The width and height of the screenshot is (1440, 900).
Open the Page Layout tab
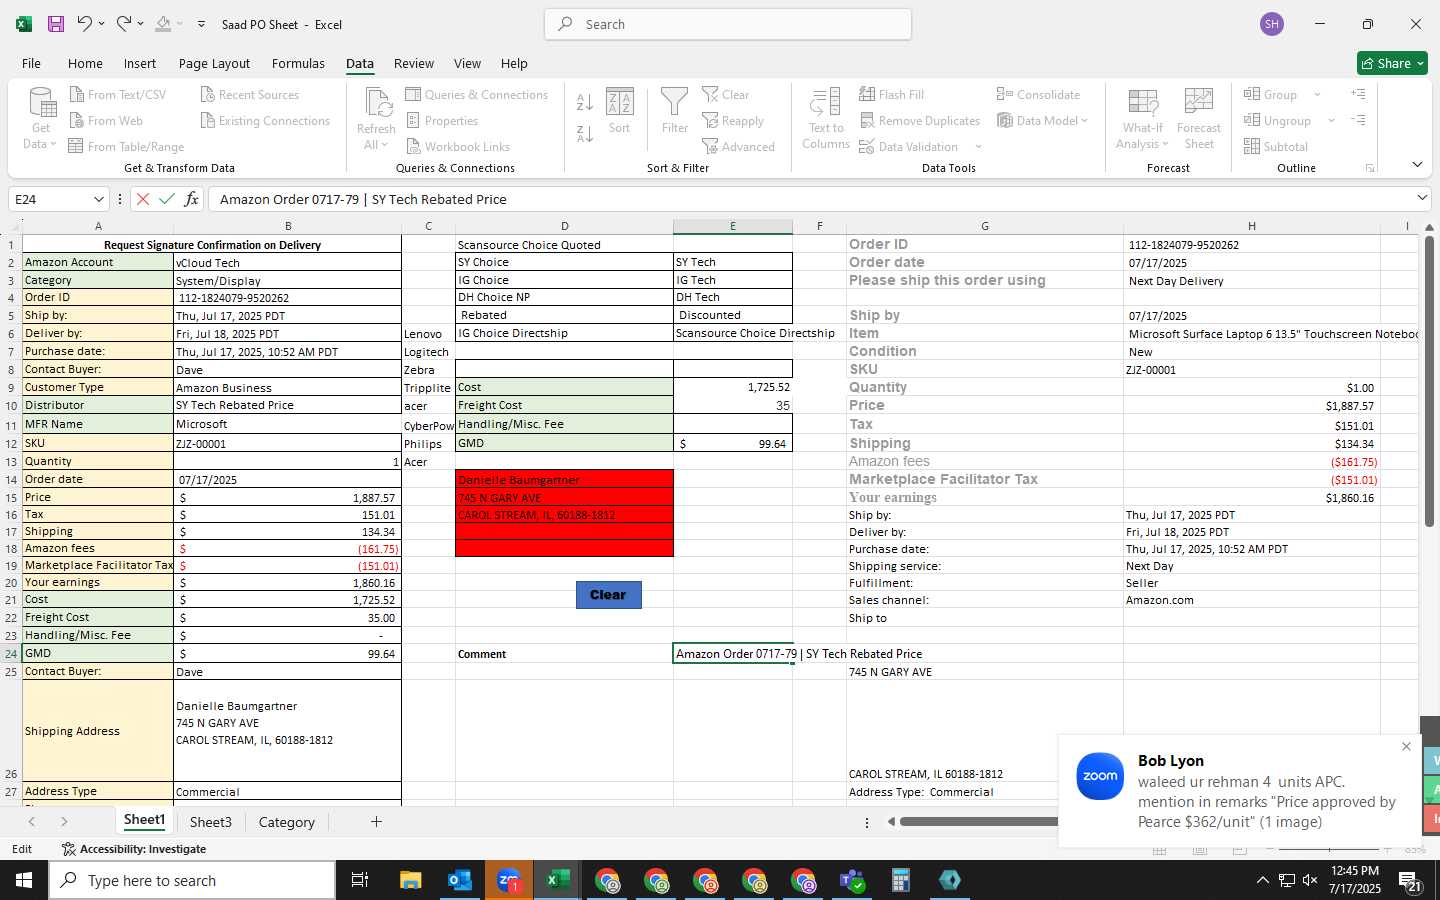click(214, 63)
